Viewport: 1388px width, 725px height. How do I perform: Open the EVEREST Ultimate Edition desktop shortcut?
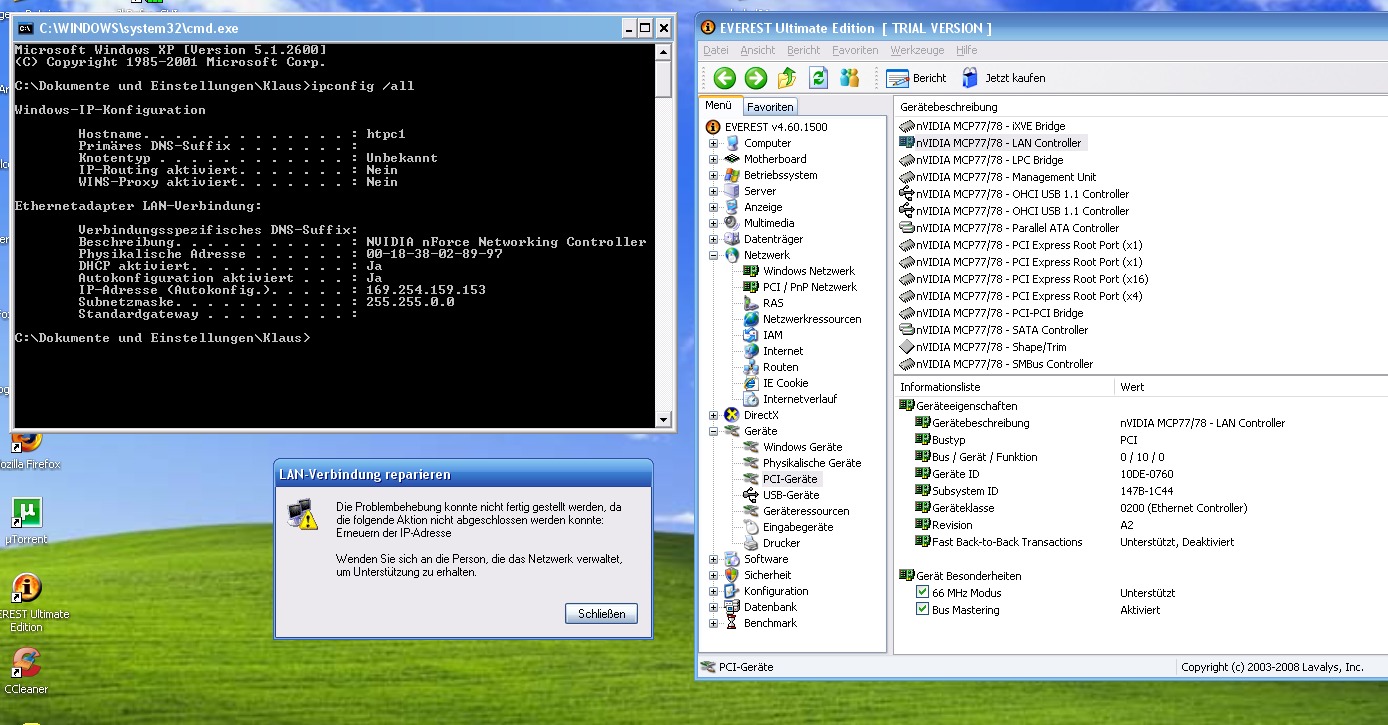click(x=27, y=603)
